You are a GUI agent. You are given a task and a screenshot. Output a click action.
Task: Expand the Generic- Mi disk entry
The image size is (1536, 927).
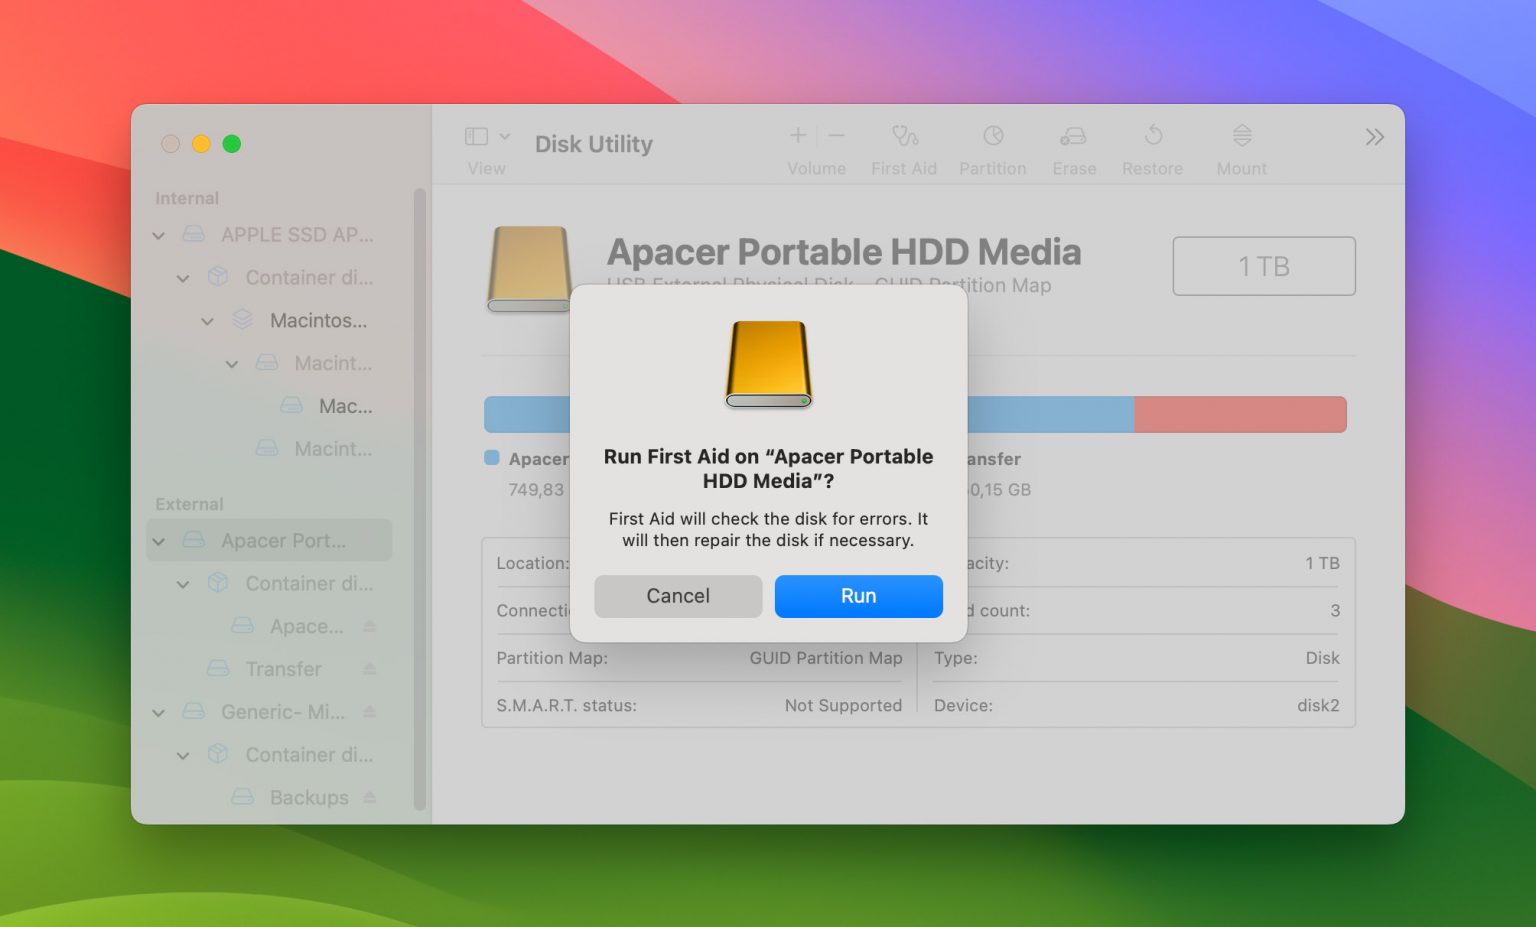[x=158, y=712]
